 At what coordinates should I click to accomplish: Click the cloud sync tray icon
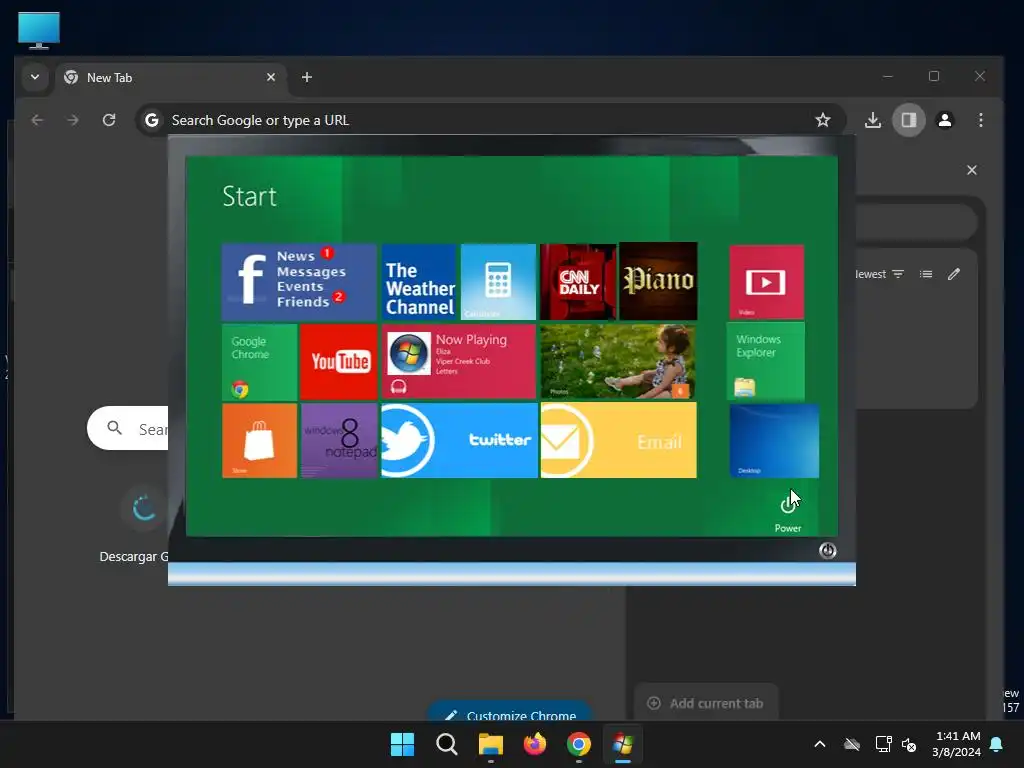(852, 744)
